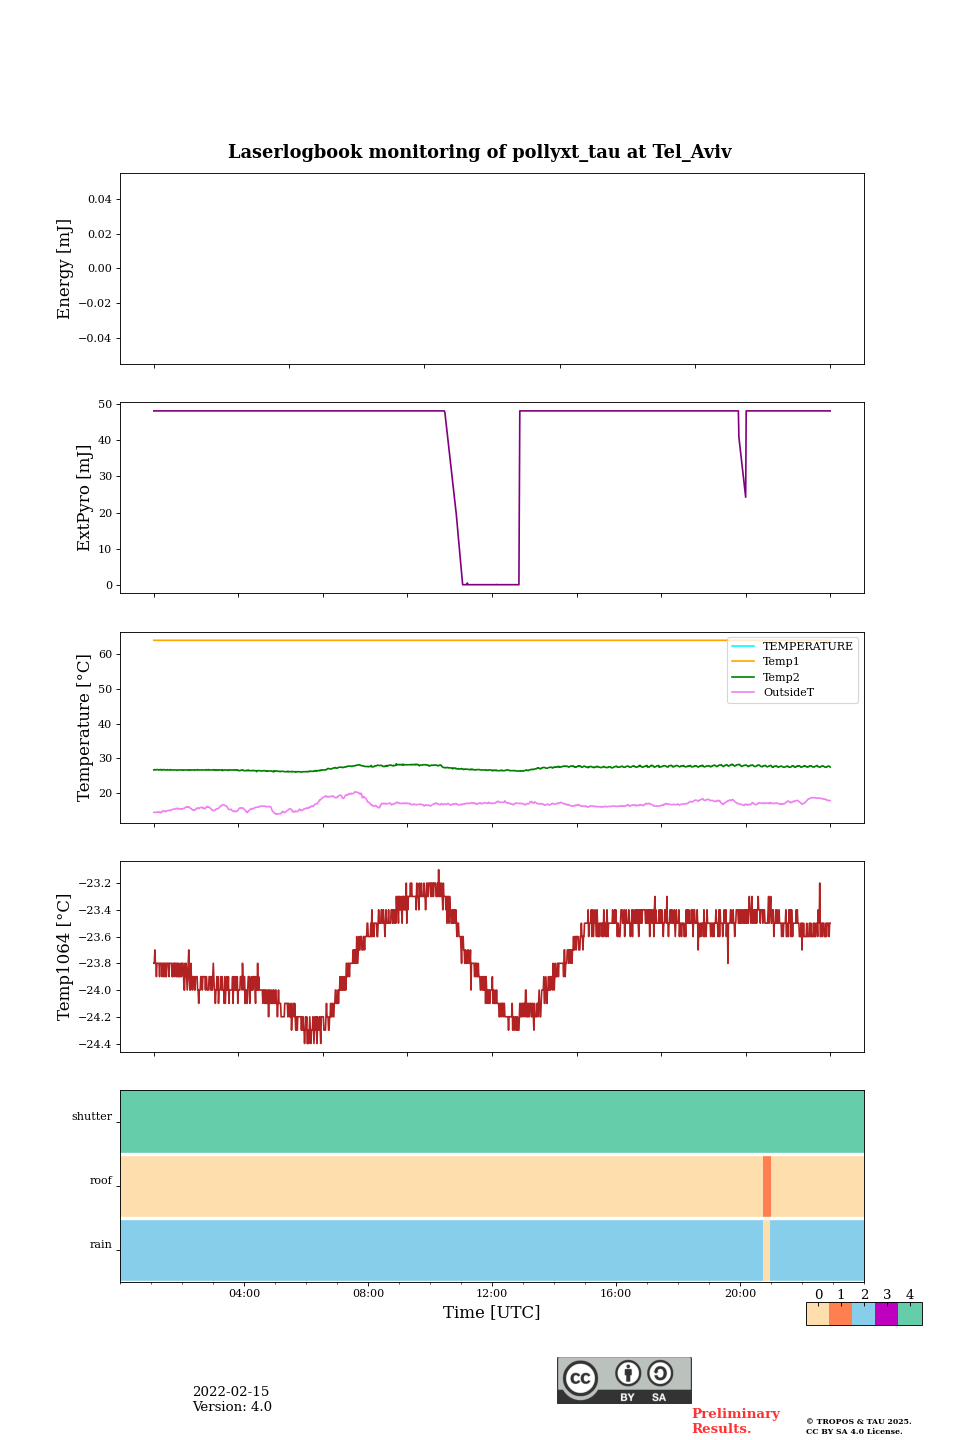Click the rain row label

pos(101,1244)
